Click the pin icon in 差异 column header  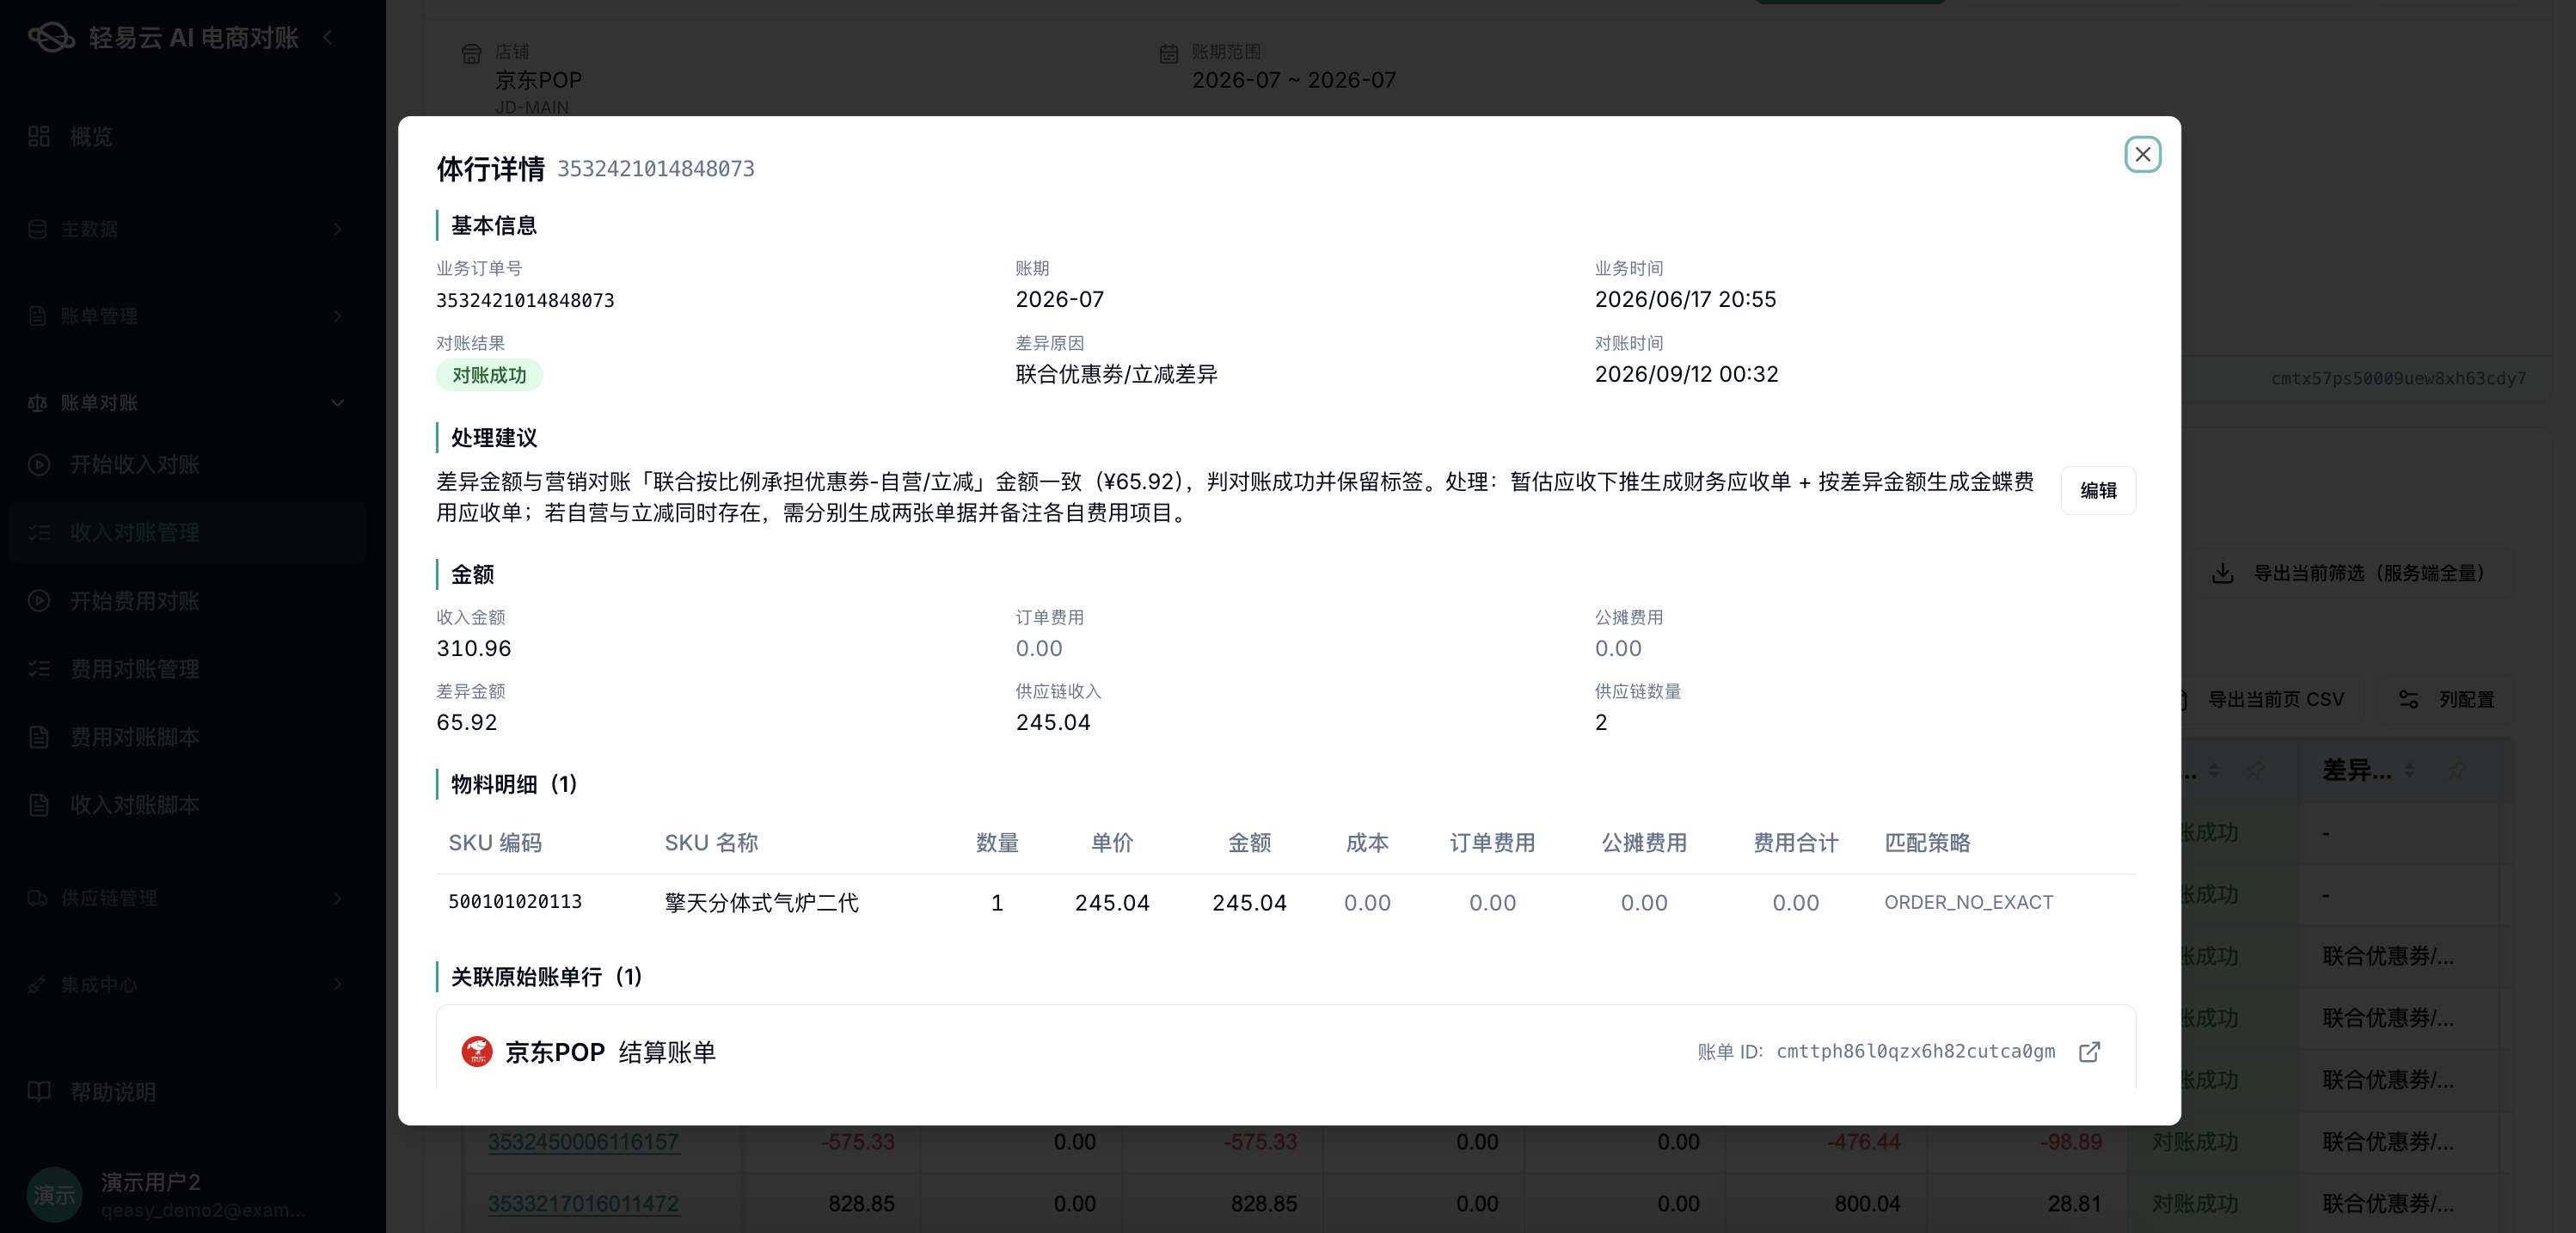[x=2457, y=770]
